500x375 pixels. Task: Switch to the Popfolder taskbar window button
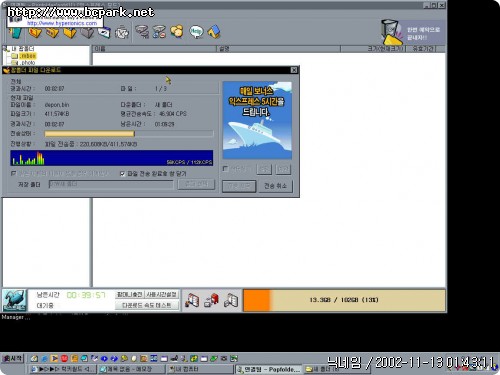pyautogui.click(x=269, y=369)
